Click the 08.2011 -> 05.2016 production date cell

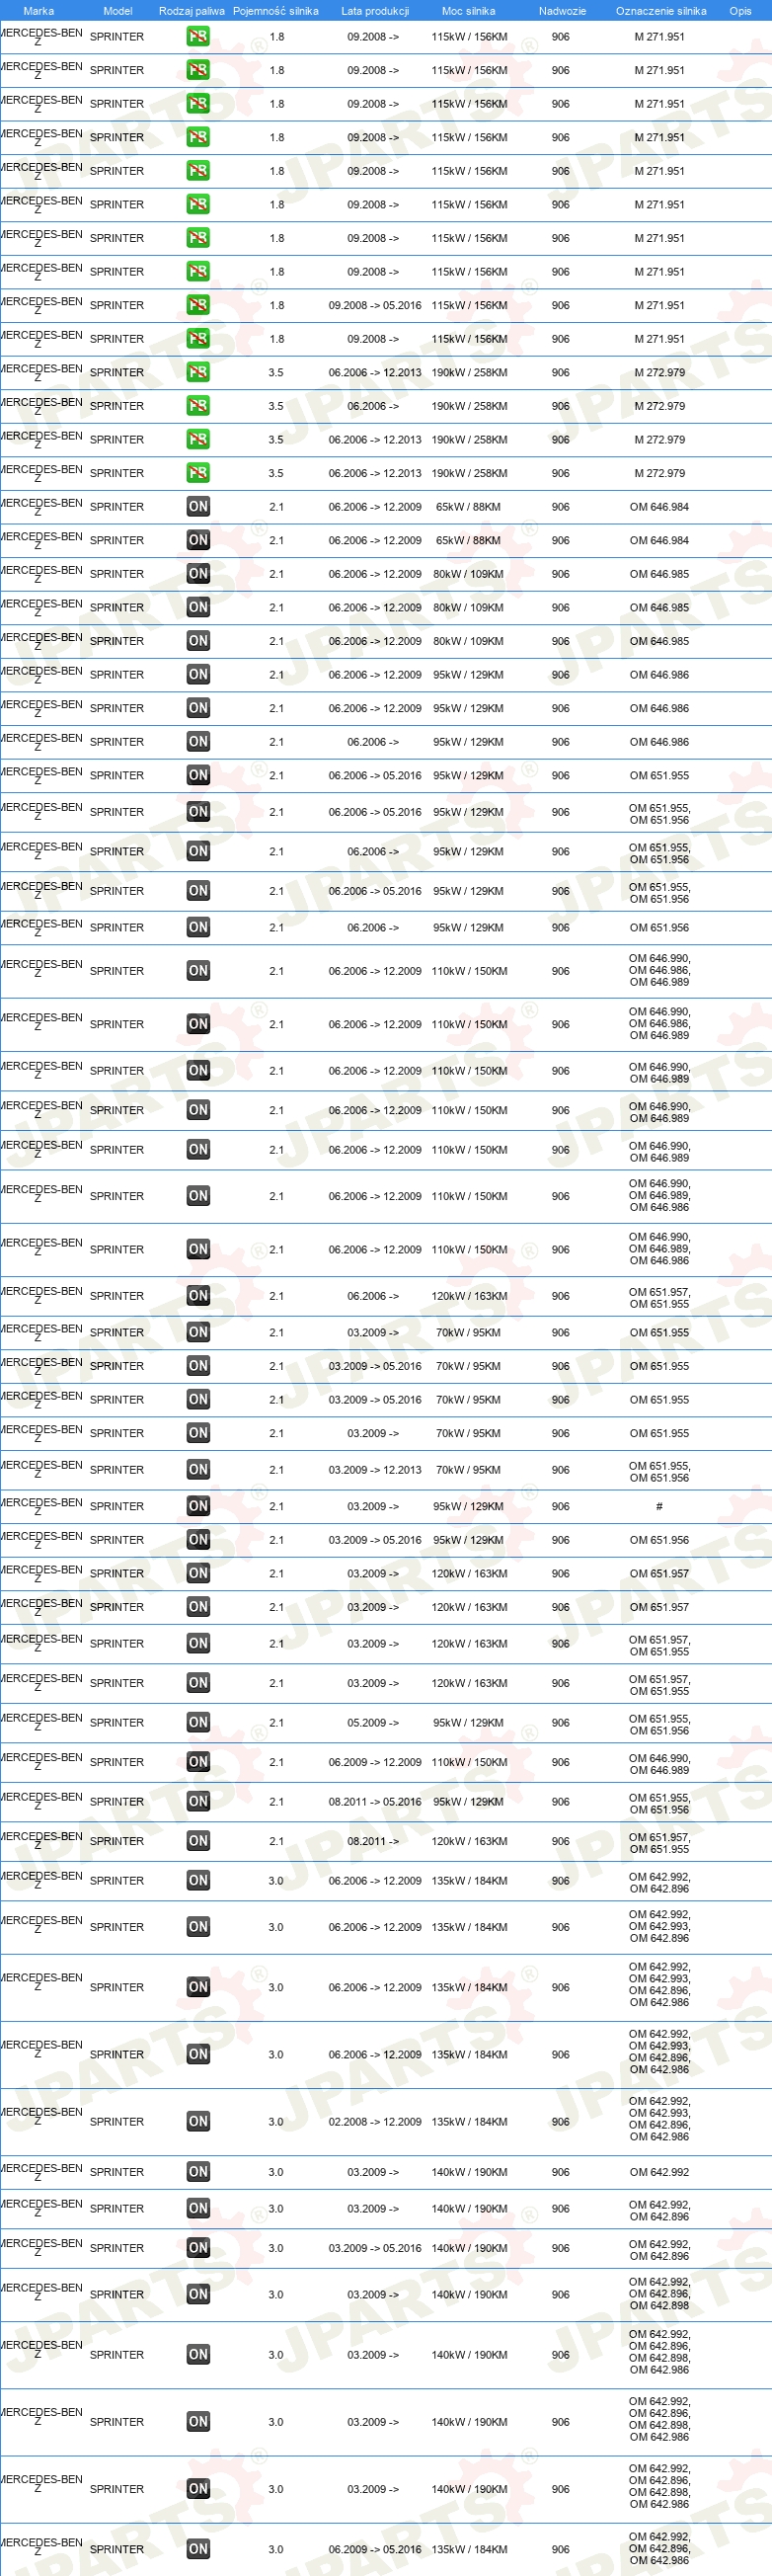[x=375, y=1801]
